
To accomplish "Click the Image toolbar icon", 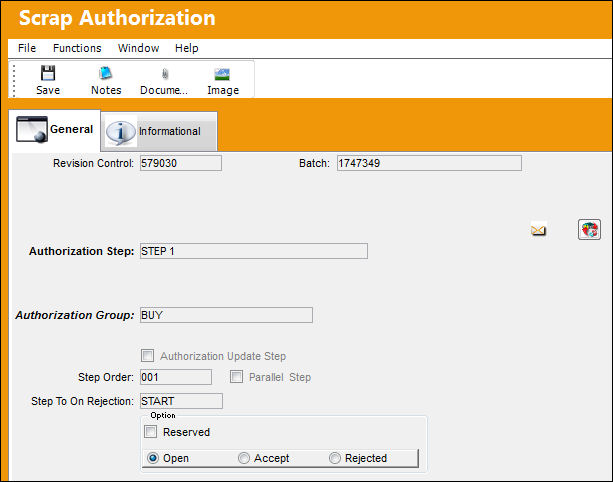I will [x=222, y=74].
